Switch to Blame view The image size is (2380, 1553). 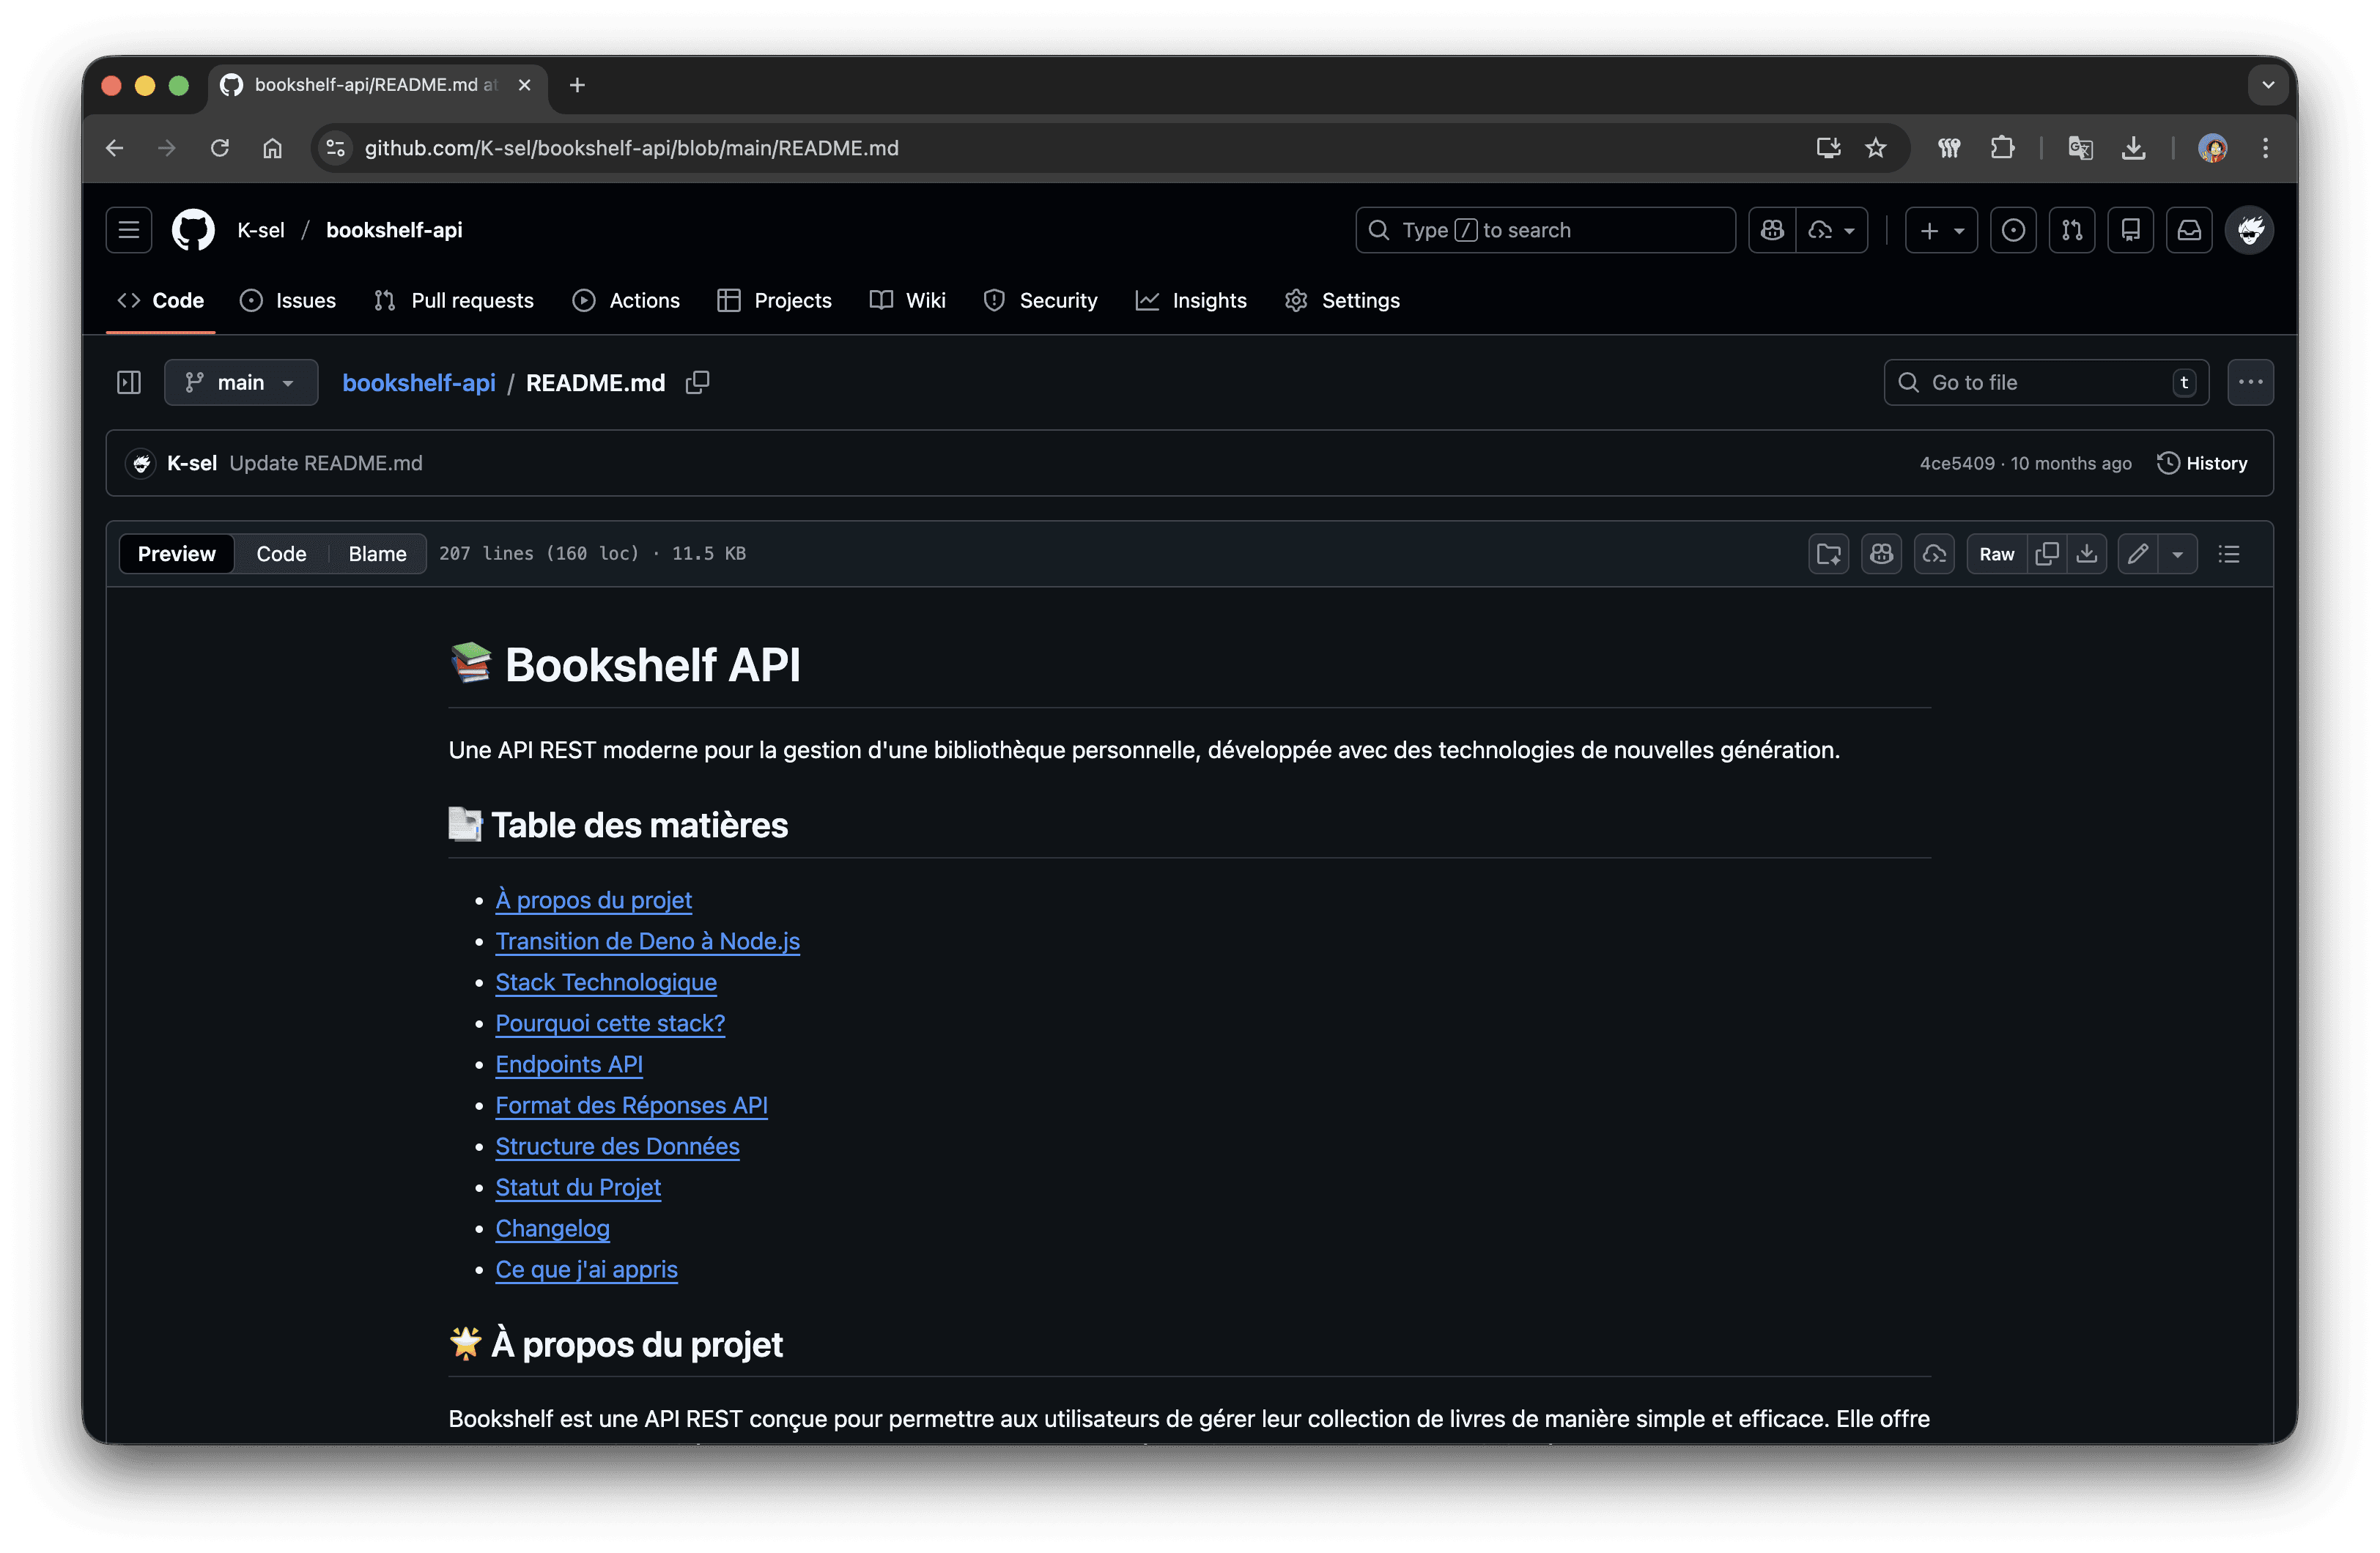pos(377,554)
